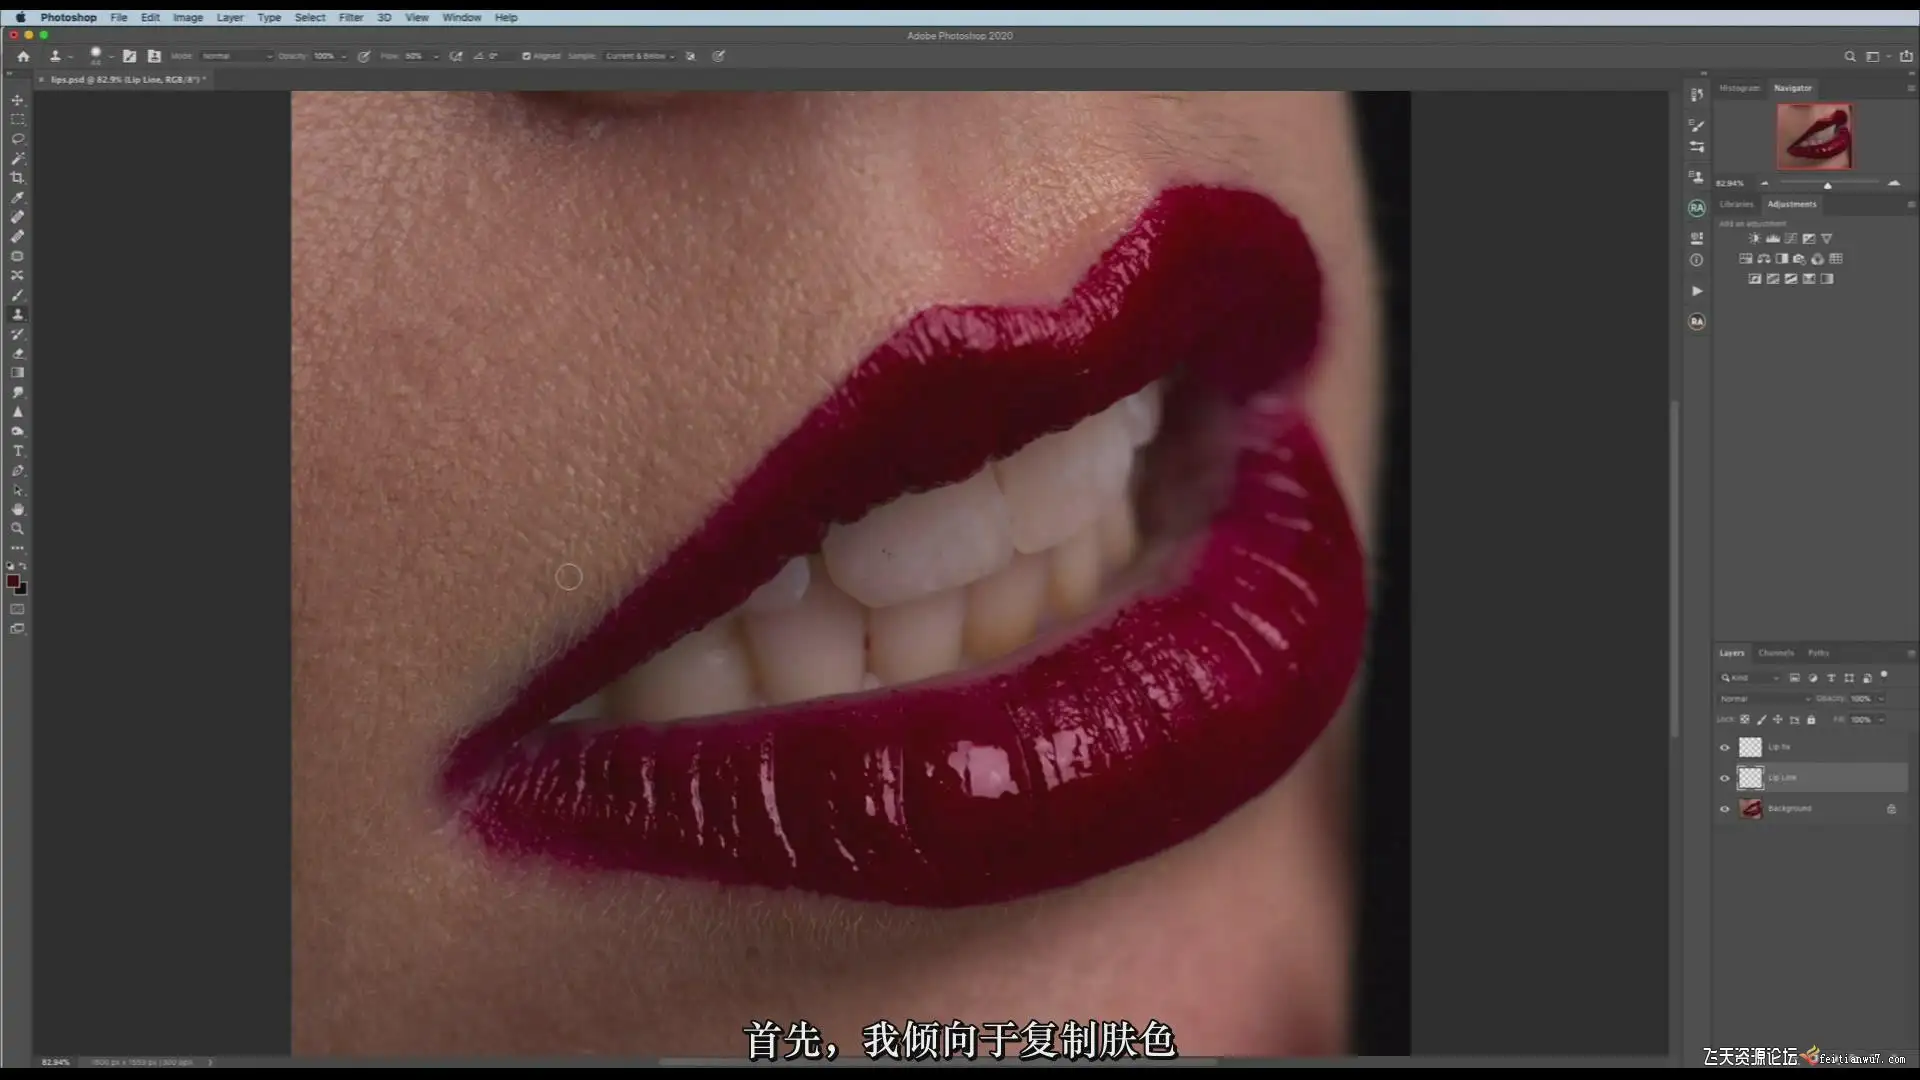Click the Home icon in options bar
This screenshot has width=1920, height=1080.
pyautogui.click(x=23, y=56)
